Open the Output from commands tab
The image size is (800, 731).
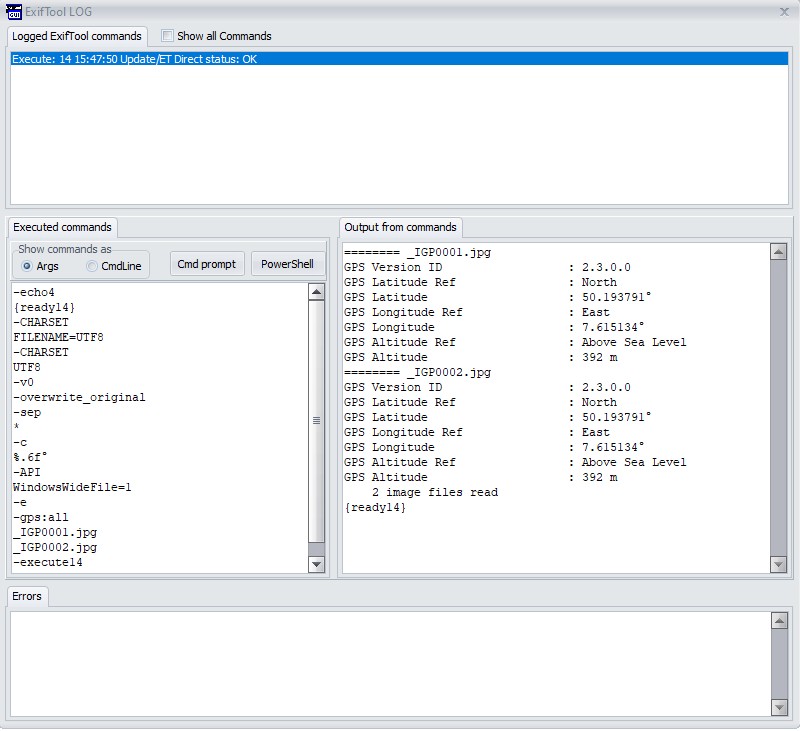401,227
